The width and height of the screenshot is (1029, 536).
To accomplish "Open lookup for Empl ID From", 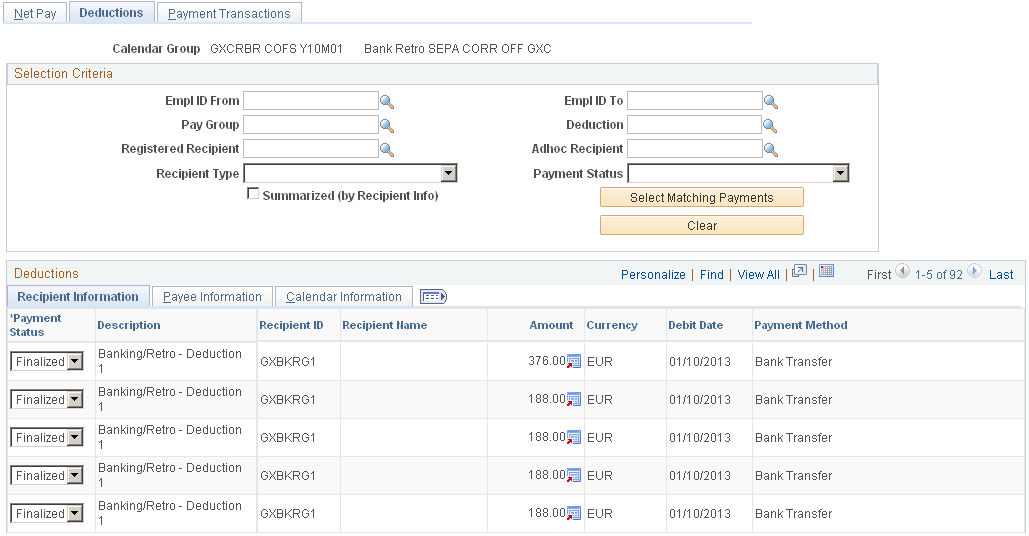I will (387, 102).
